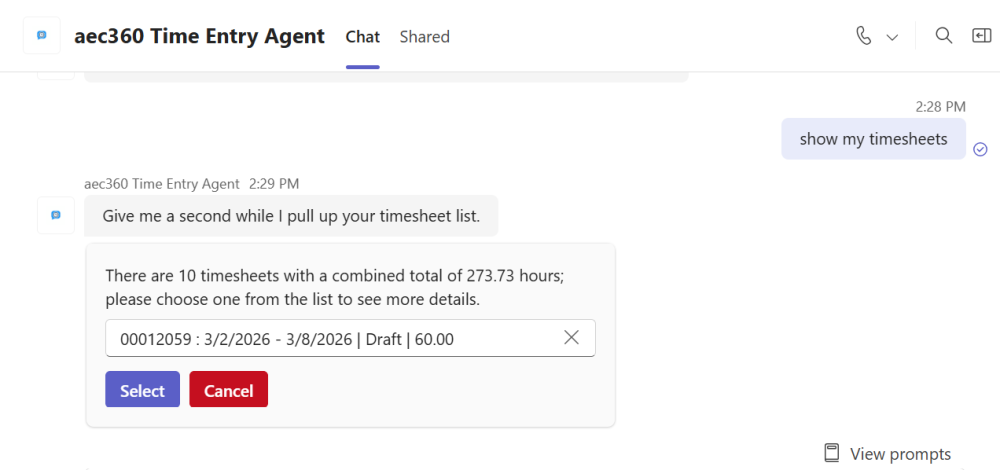Open View prompts
This screenshot has height=470, width=1000.
pyautogui.click(x=887, y=454)
